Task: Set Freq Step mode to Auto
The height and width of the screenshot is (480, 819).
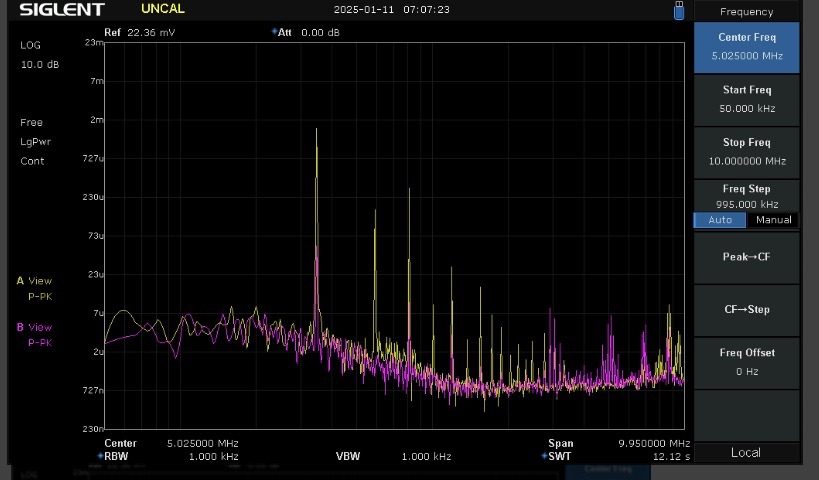Action: pyautogui.click(x=720, y=220)
